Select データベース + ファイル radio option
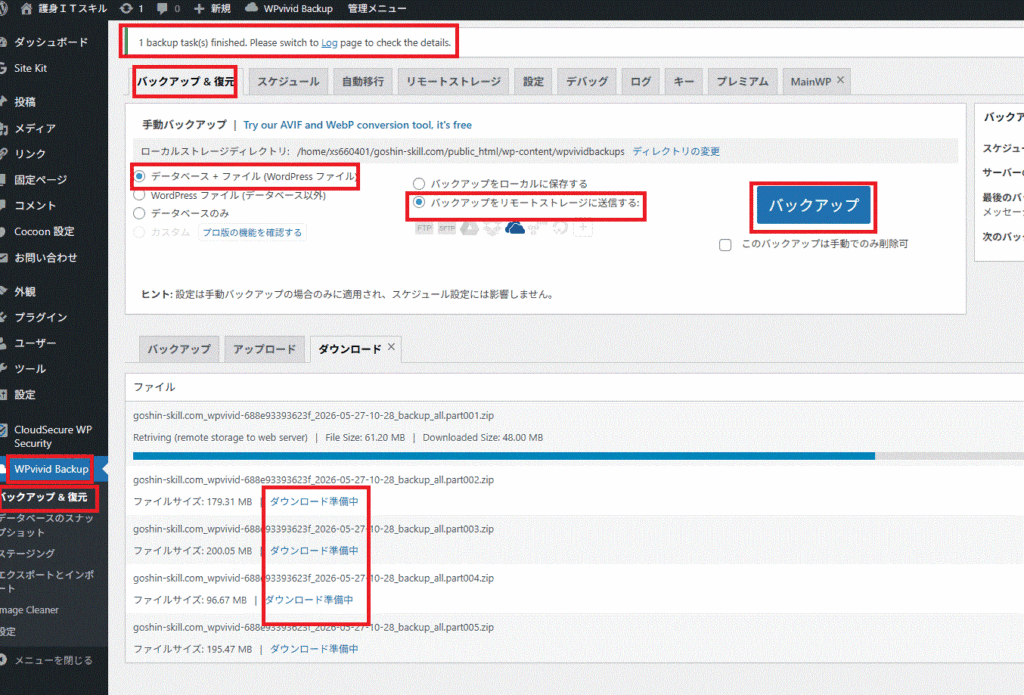This screenshot has height=695, width=1024. point(139,176)
